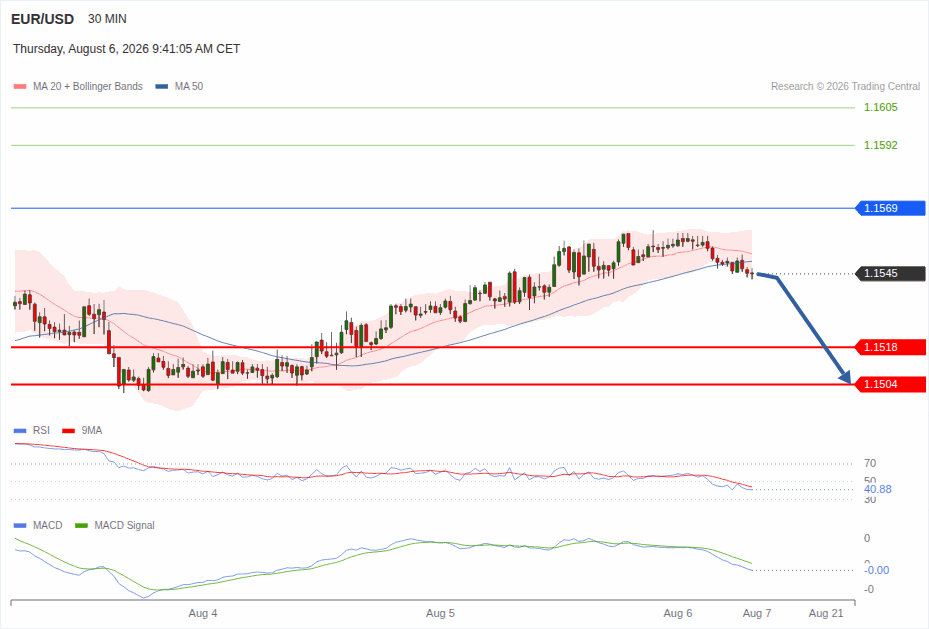Select the chart timestamp Thursday, August 6, 2026
The width and height of the screenshot is (929, 629).
(x=127, y=49)
